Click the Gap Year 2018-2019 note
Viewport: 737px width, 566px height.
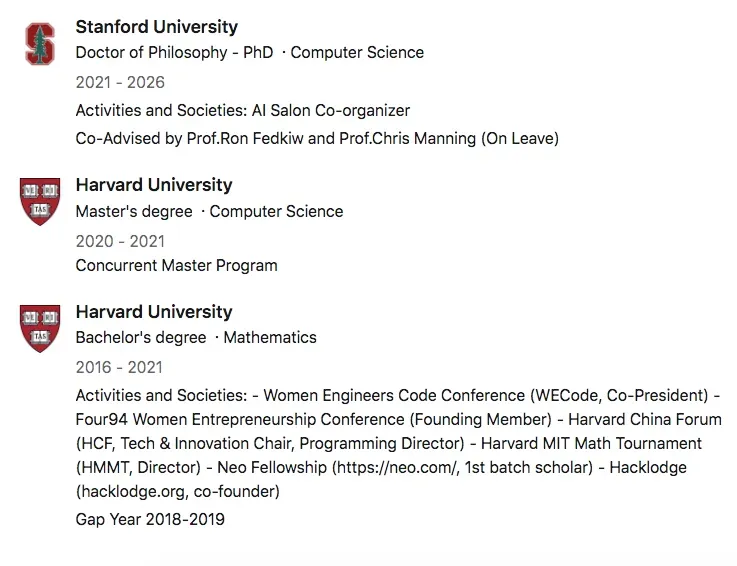point(150,519)
